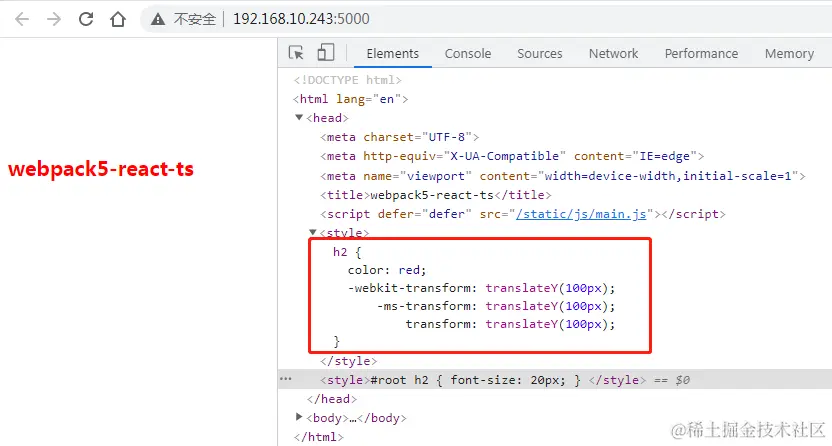Image resolution: width=832 pixels, height=446 pixels.
Task: Switch to the Elements tab
Action: pos(393,54)
